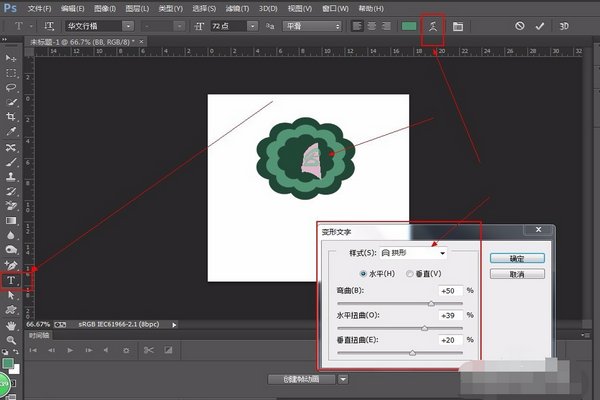Close the 未标题-1 document tab
600x400 pixels.
[x=141, y=41]
